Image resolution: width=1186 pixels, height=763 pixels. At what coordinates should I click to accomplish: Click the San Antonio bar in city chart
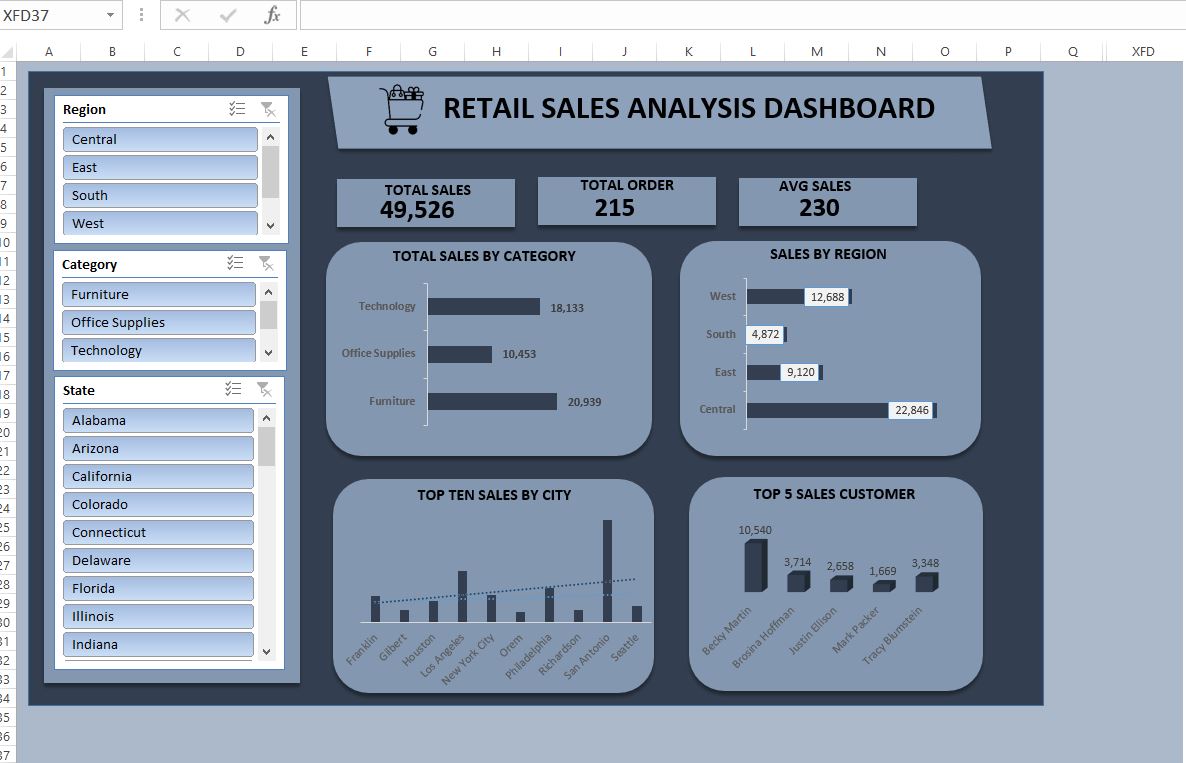tap(607, 570)
